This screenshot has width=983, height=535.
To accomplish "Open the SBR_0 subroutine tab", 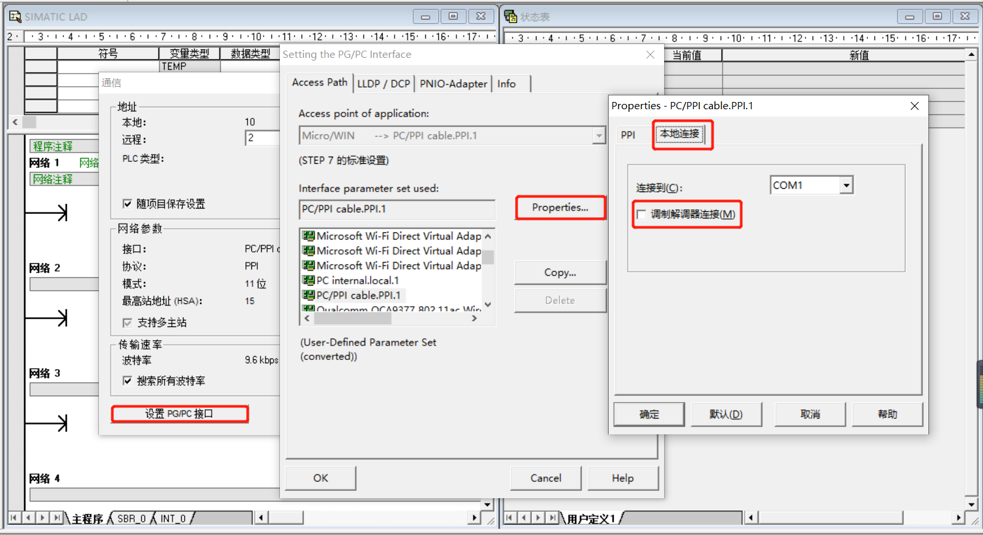I will point(132,519).
